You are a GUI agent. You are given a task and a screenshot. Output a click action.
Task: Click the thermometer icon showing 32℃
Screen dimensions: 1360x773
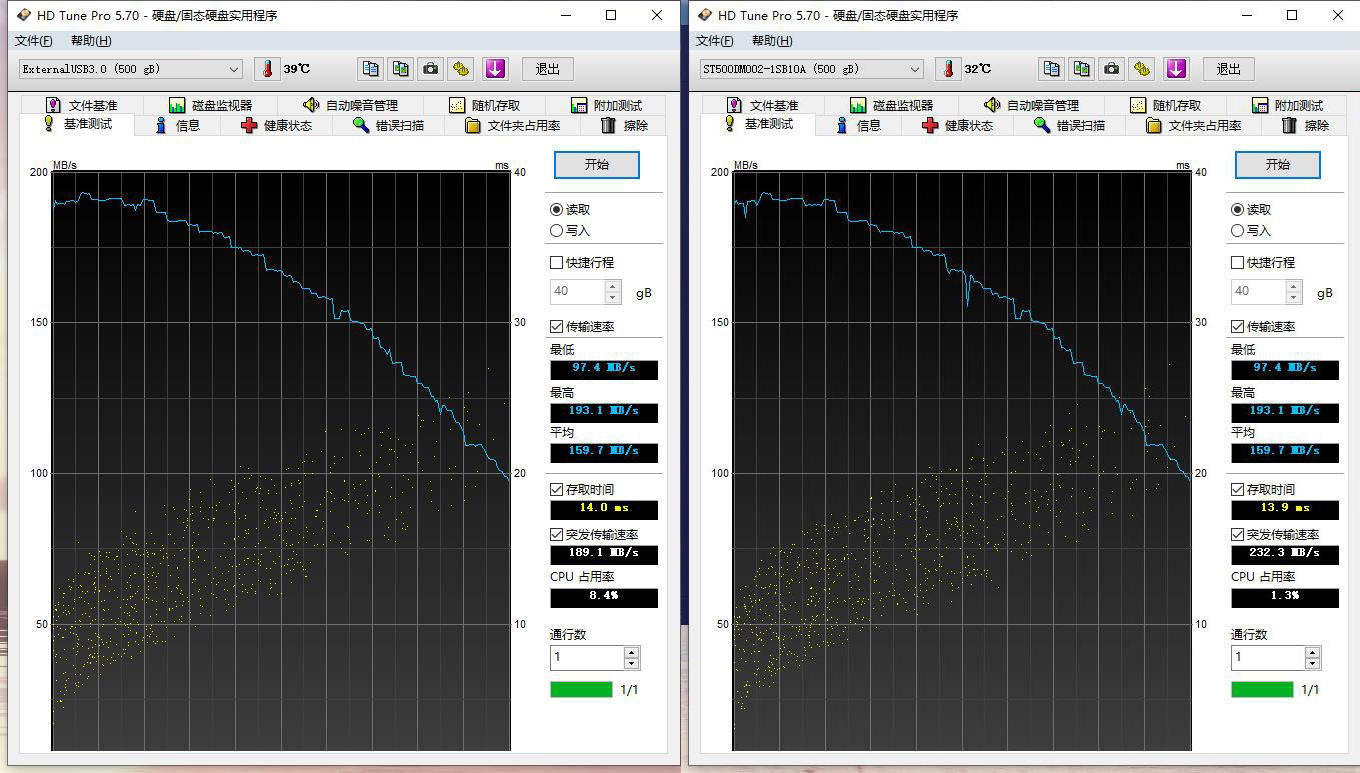pyautogui.click(x=948, y=69)
